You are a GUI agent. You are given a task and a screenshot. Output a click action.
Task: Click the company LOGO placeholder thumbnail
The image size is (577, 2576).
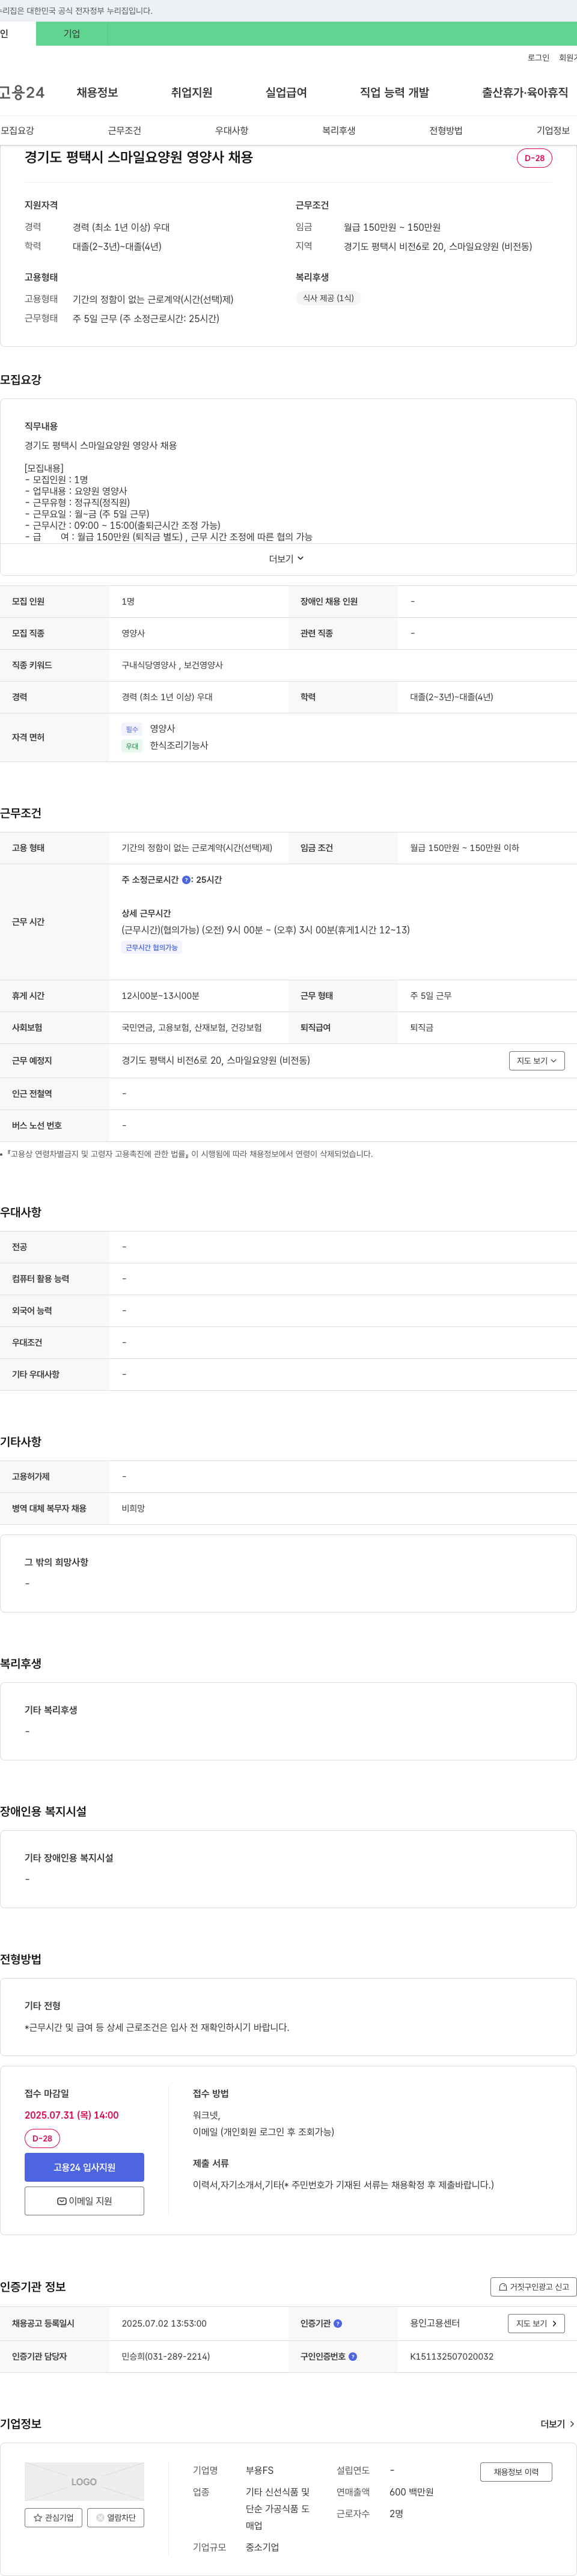click(x=84, y=2482)
